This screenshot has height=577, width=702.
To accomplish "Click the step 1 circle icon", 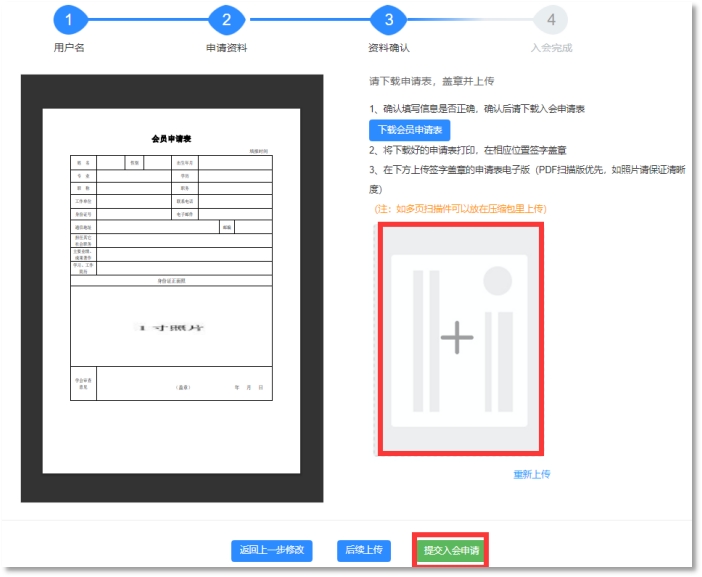I will click(x=69, y=19).
